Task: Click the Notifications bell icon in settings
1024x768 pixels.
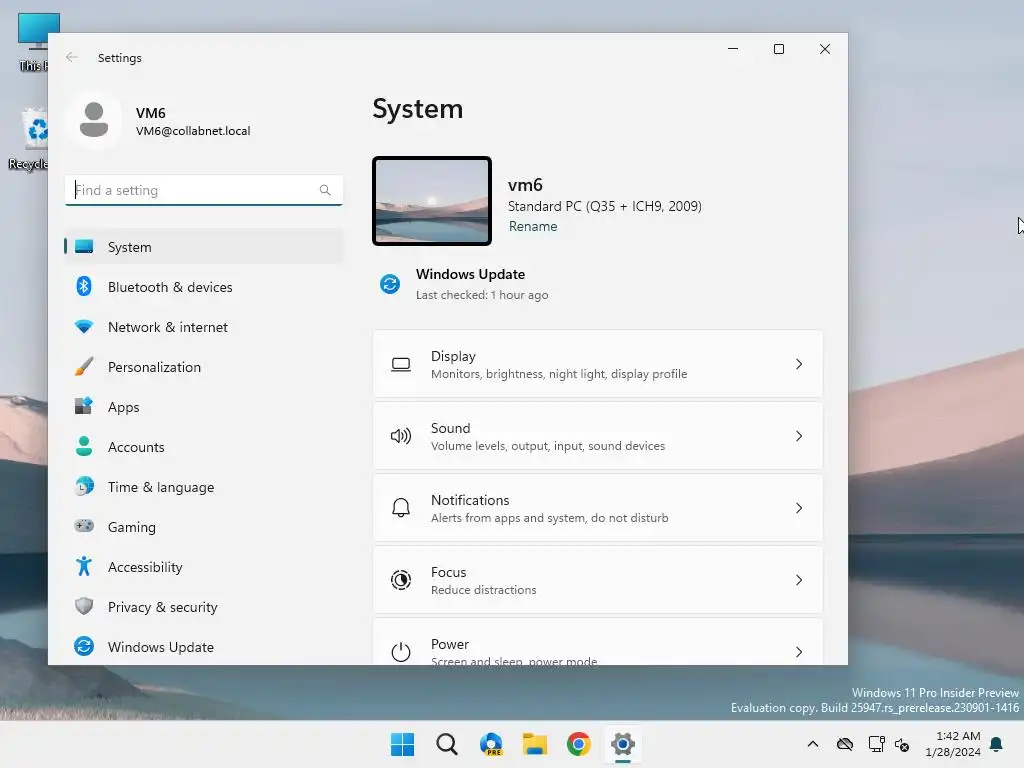Action: tap(401, 507)
